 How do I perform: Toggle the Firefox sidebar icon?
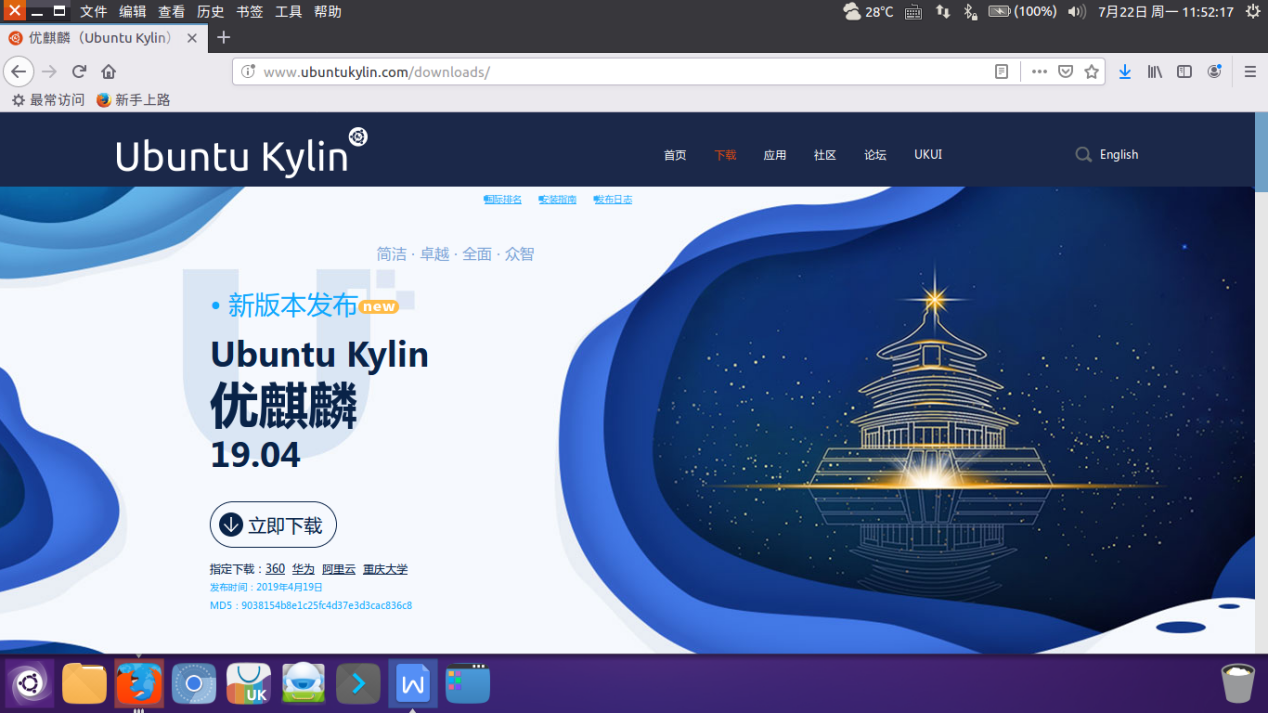[1184, 72]
